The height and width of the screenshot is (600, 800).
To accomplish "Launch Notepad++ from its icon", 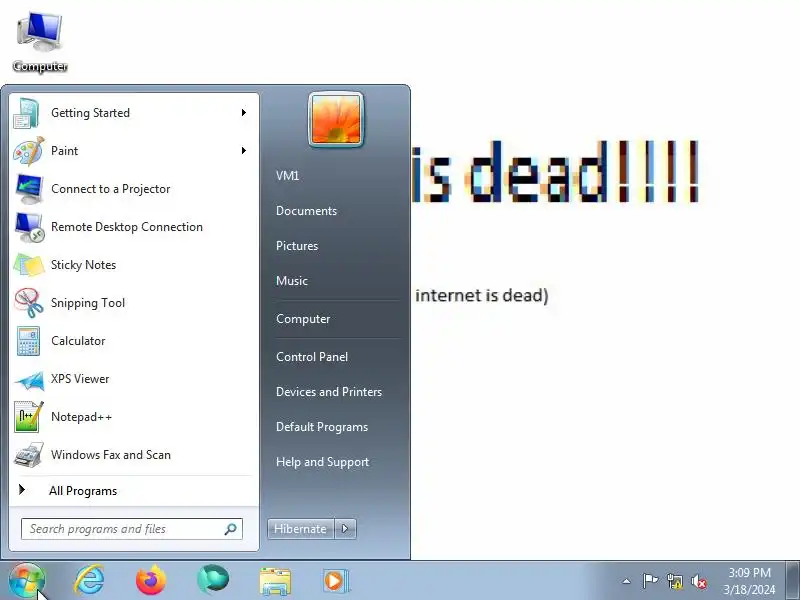I will point(28,417).
